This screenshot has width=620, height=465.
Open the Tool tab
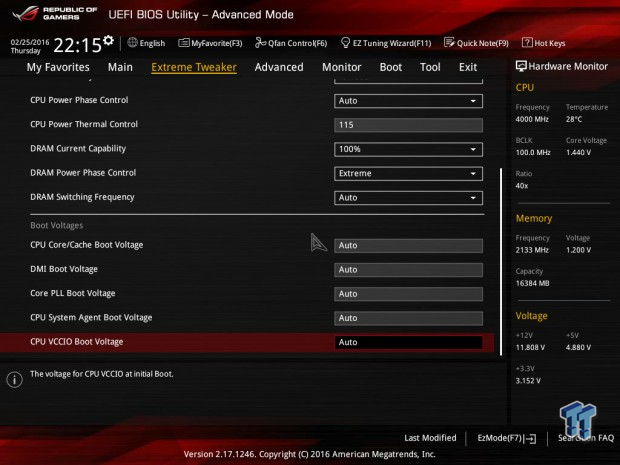tap(430, 67)
